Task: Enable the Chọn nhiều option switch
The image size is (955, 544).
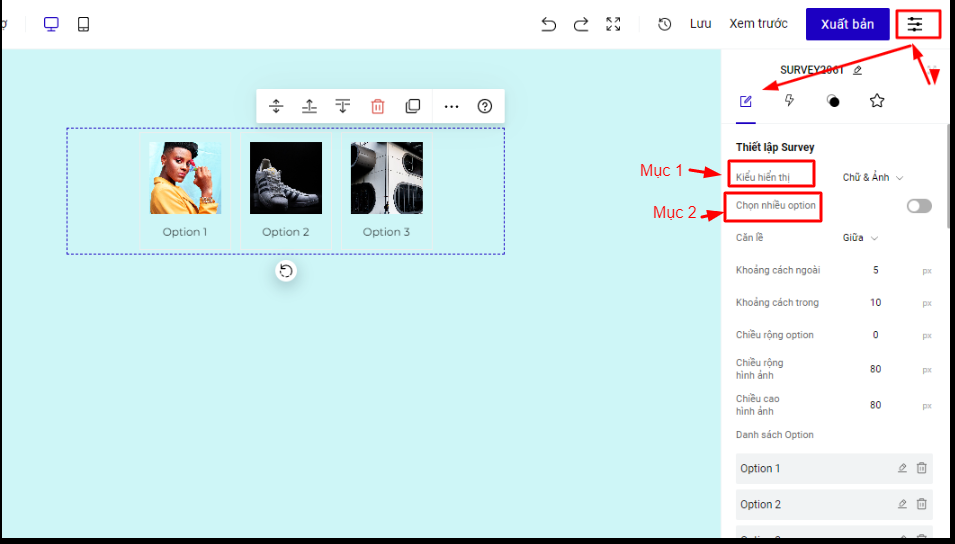Action: (x=918, y=206)
